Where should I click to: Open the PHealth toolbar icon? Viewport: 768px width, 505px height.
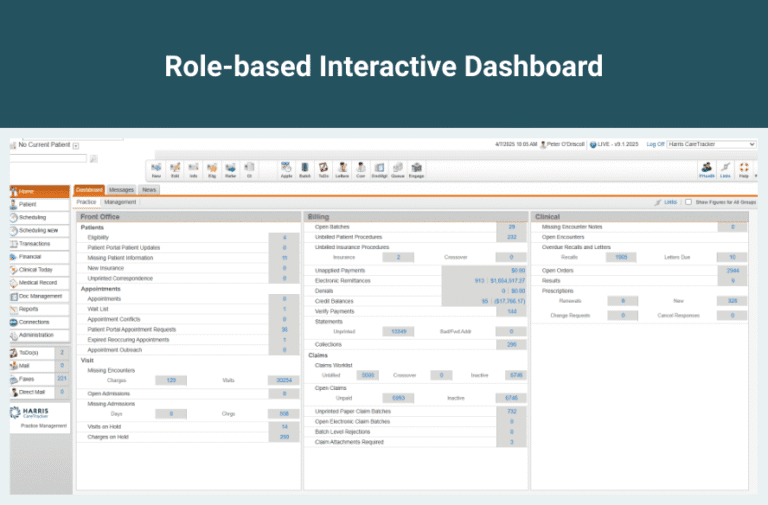706,170
